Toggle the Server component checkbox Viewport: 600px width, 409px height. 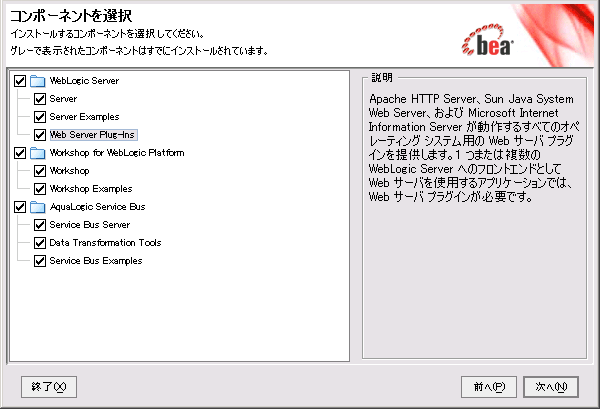coord(40,99)
